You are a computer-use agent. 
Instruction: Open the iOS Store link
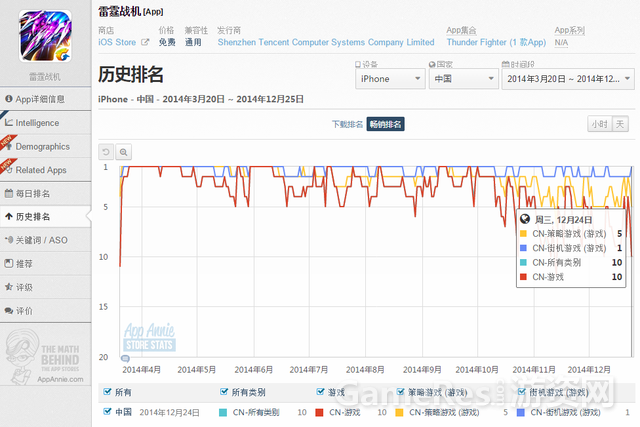[x=117, y=42]
